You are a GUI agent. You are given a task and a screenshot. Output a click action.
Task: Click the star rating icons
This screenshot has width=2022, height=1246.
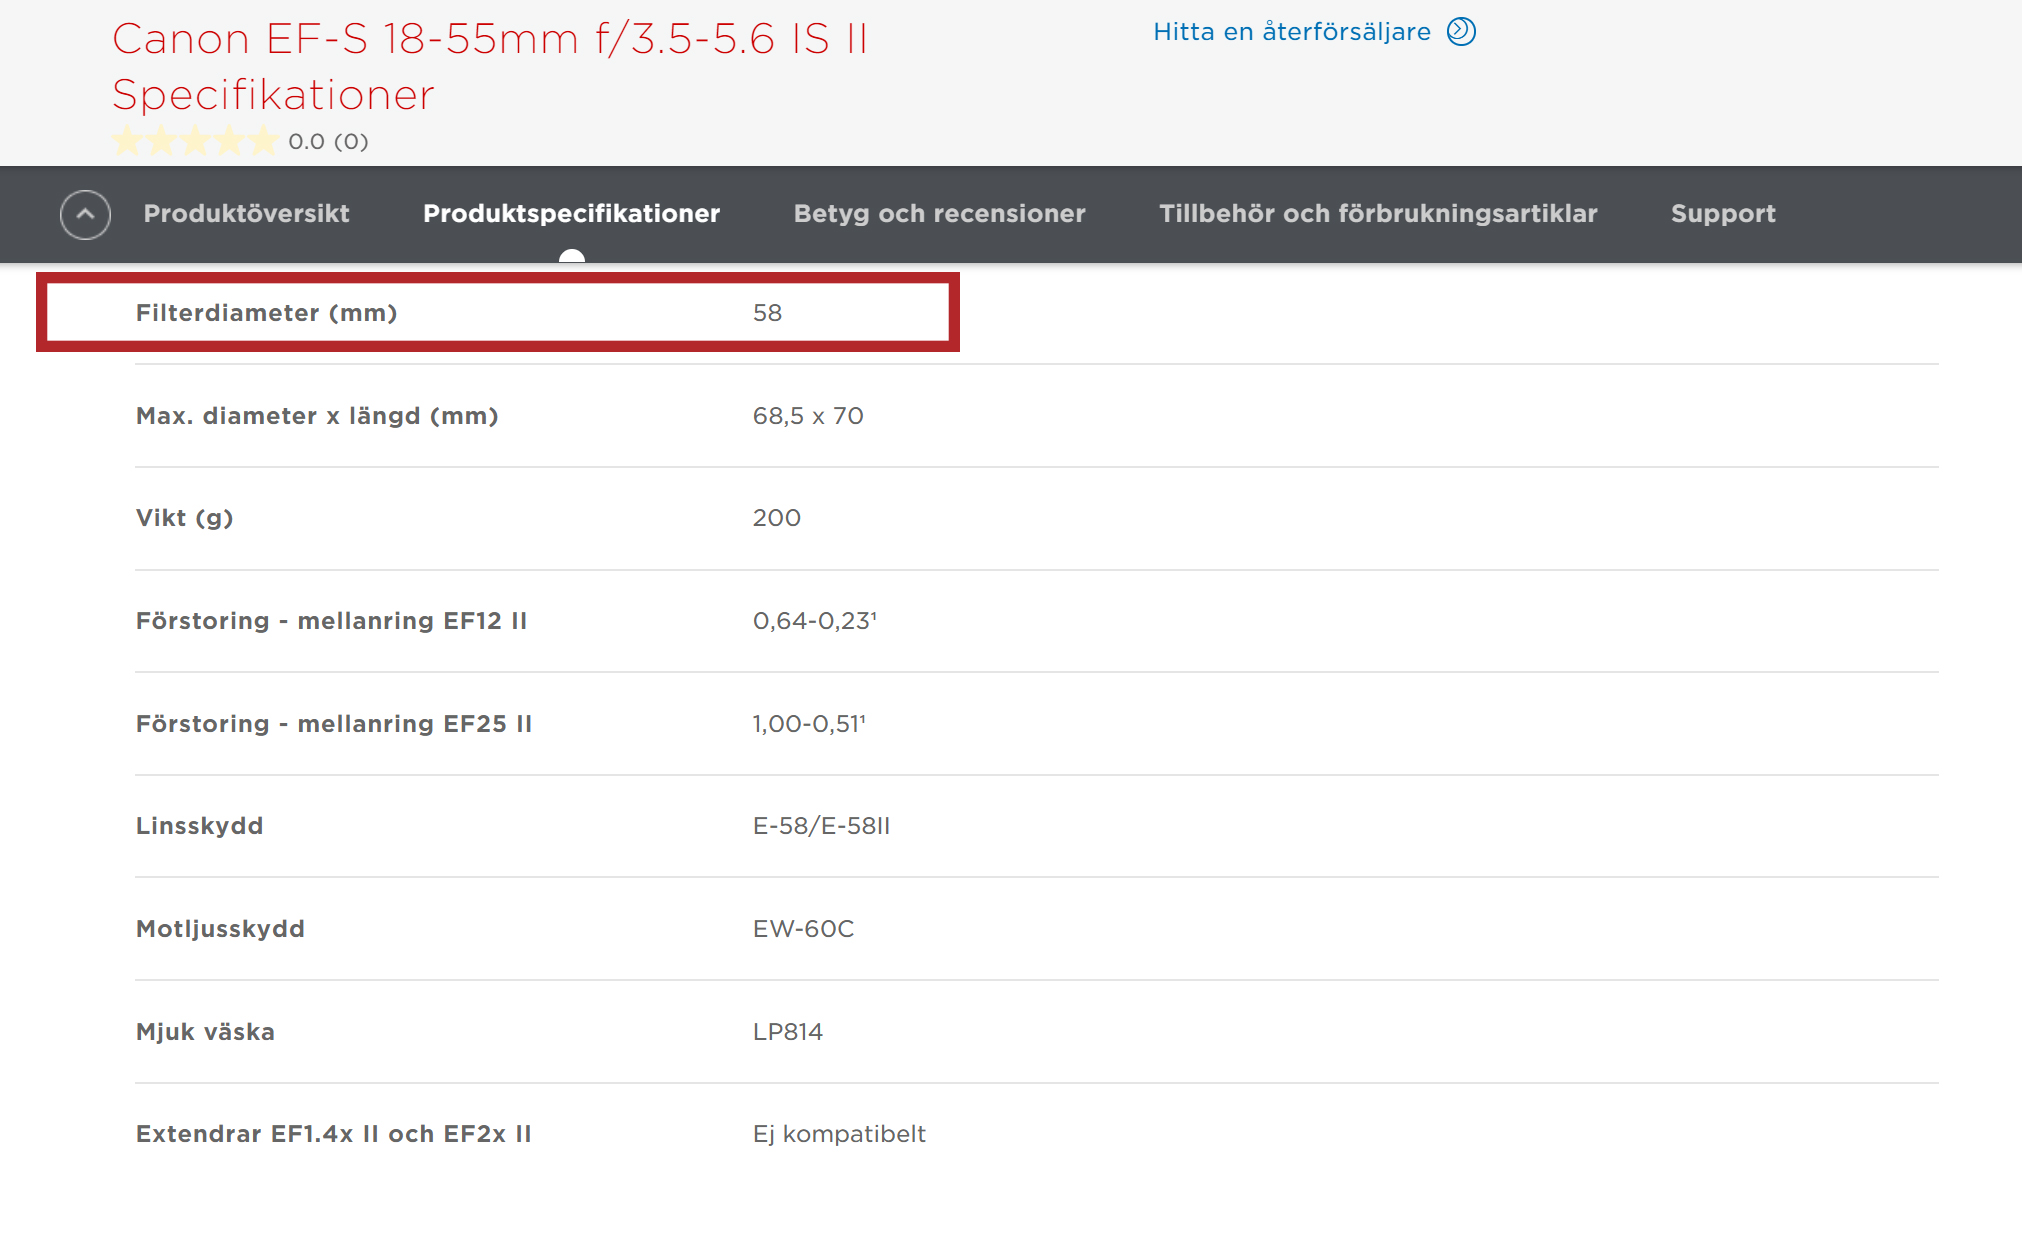pyautogui.click(x=194, y=141)
